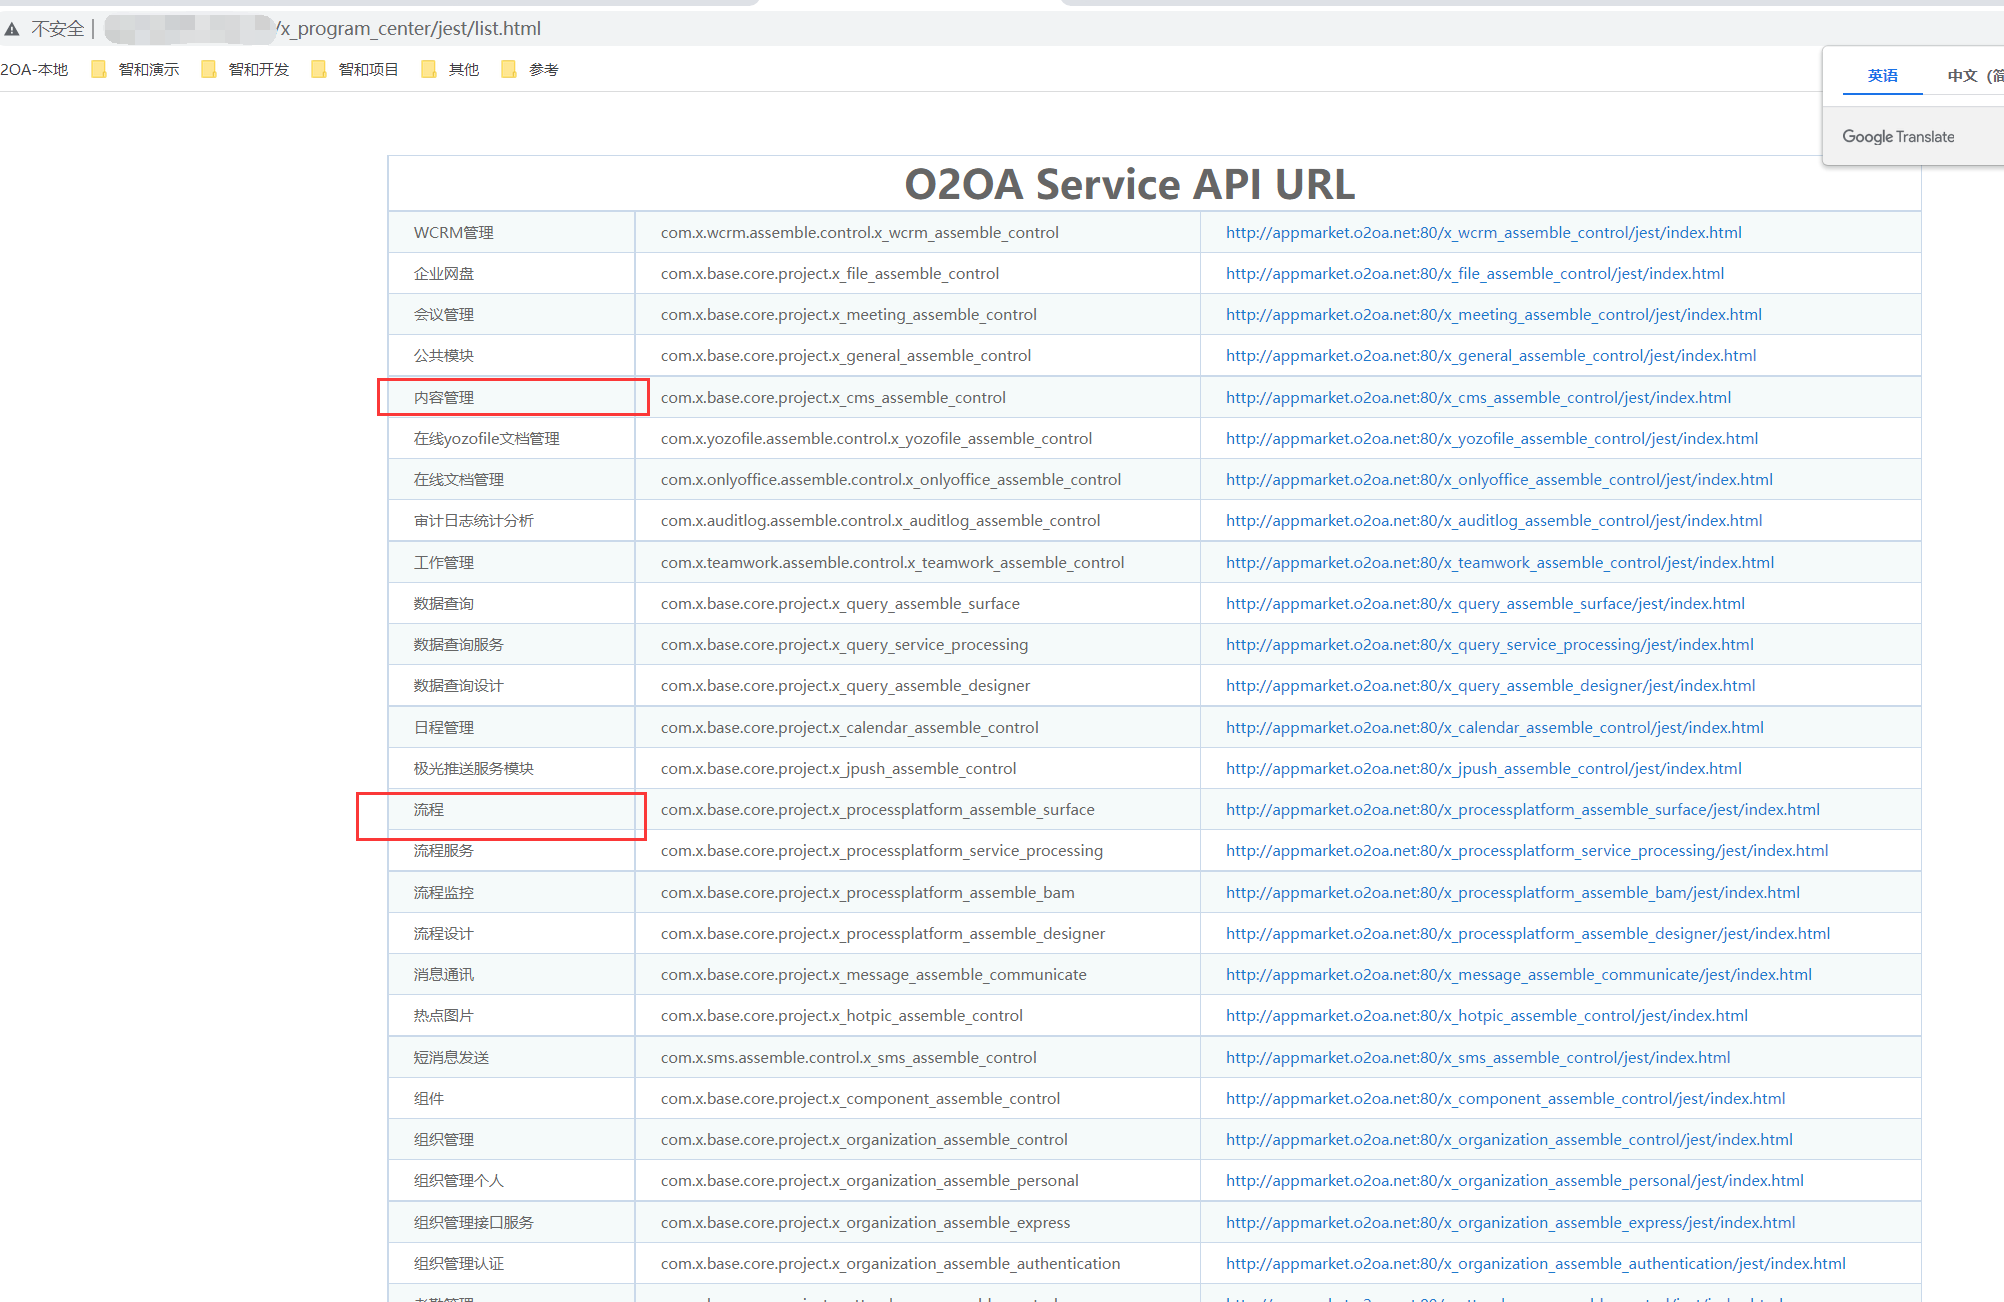Open the x_organization_assemble_express jest link

click(x=1510, y=1222)
